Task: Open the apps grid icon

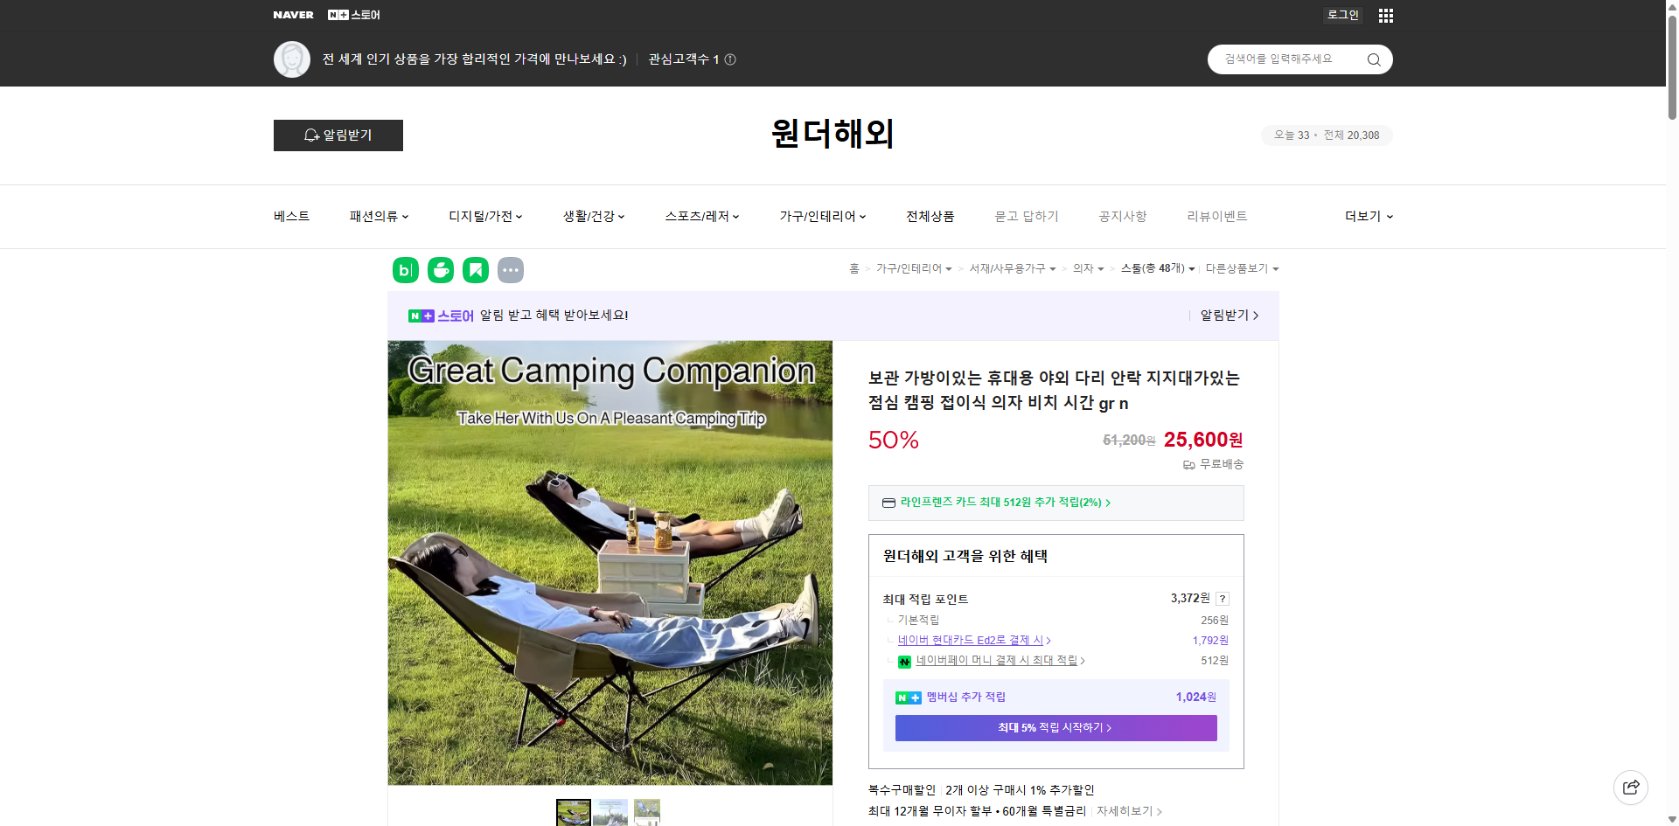Action: [x=1385, y=15]
